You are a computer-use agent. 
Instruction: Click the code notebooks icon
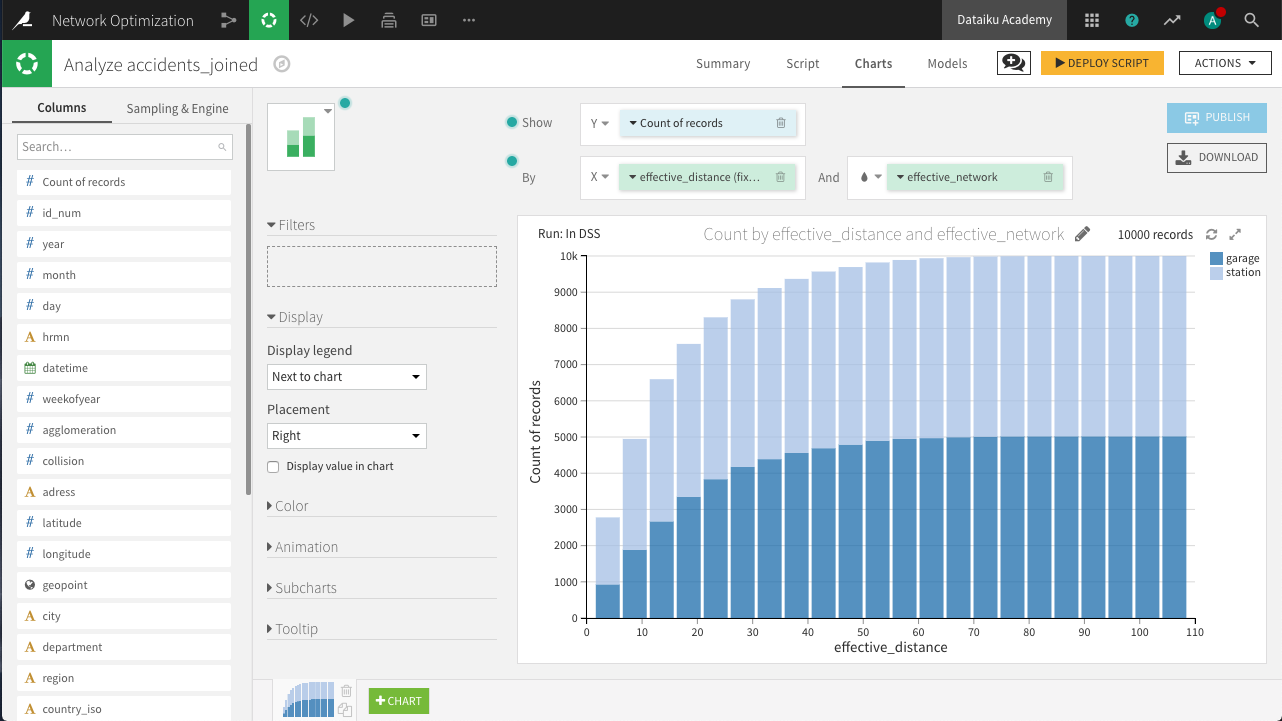pyautogui.click(x=309, y=20)
